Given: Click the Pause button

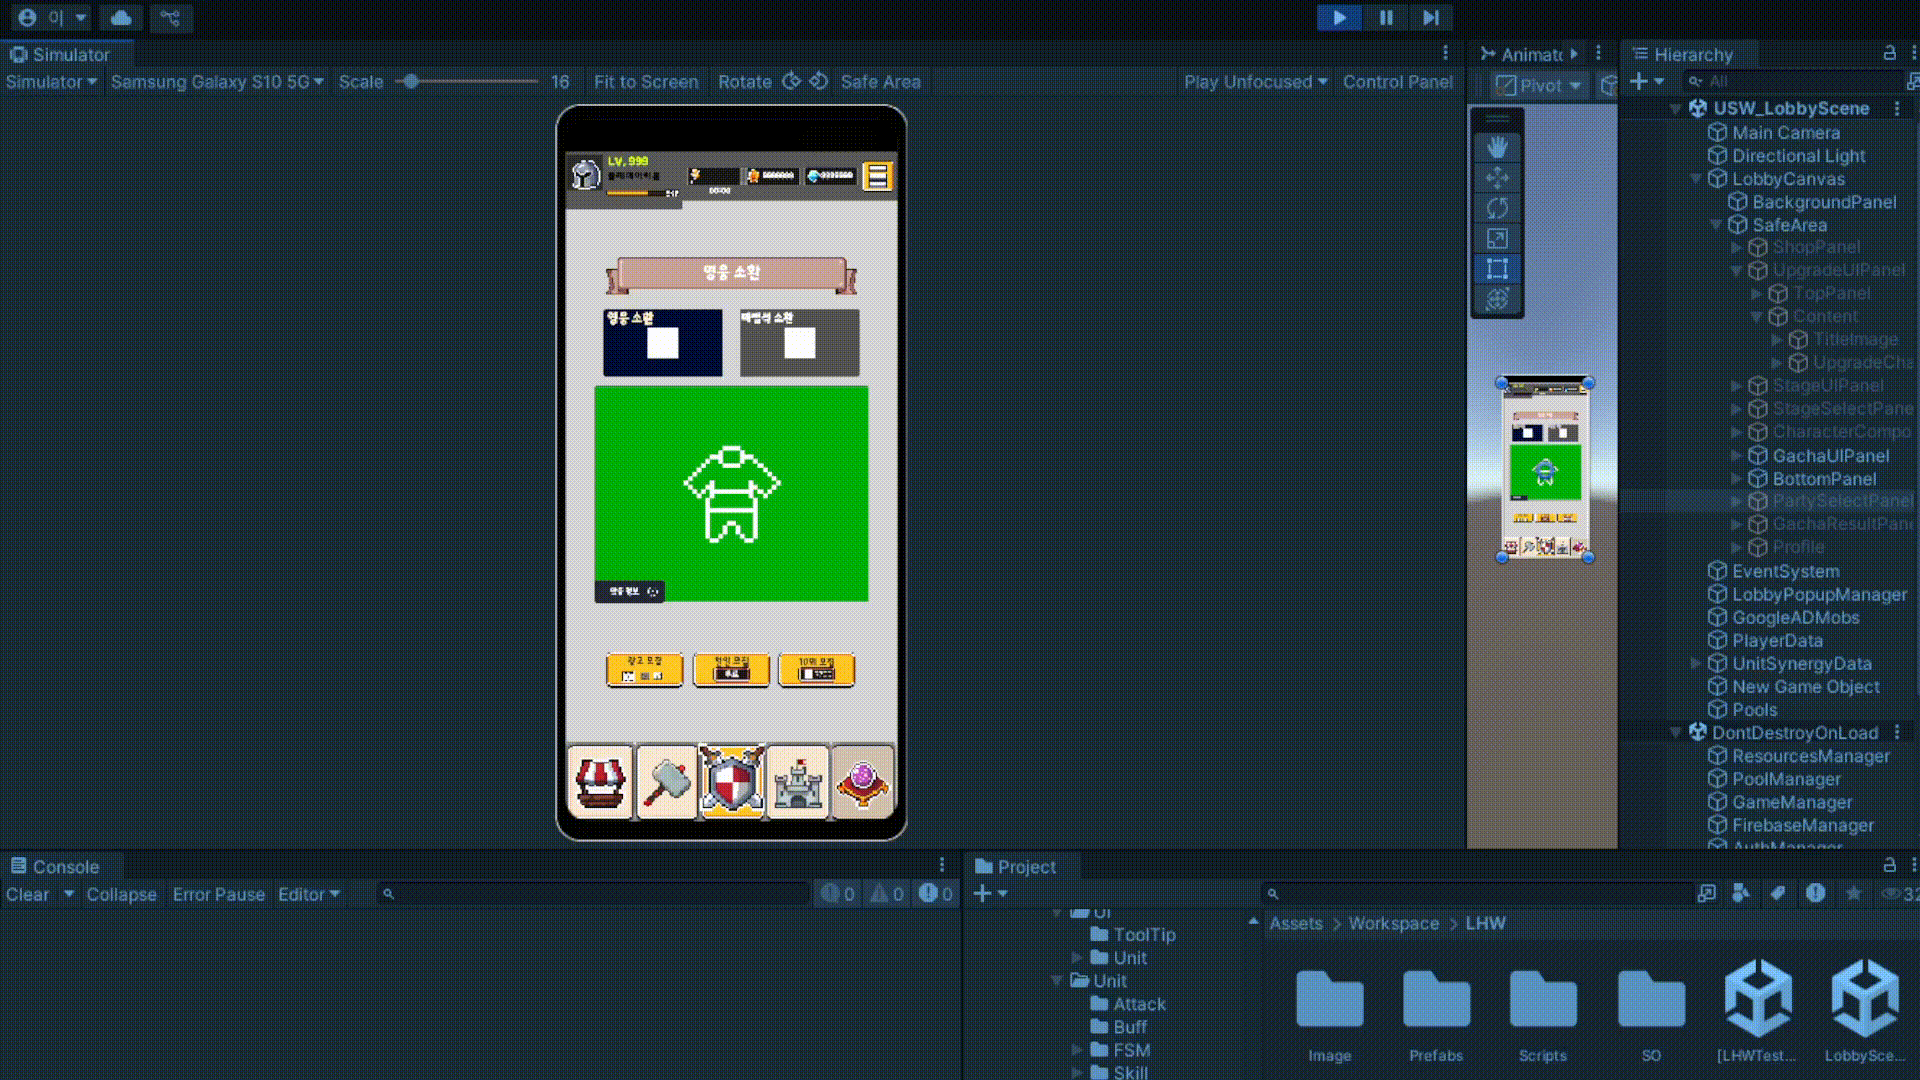Looking at the screenshot, I should (1385, 17).
